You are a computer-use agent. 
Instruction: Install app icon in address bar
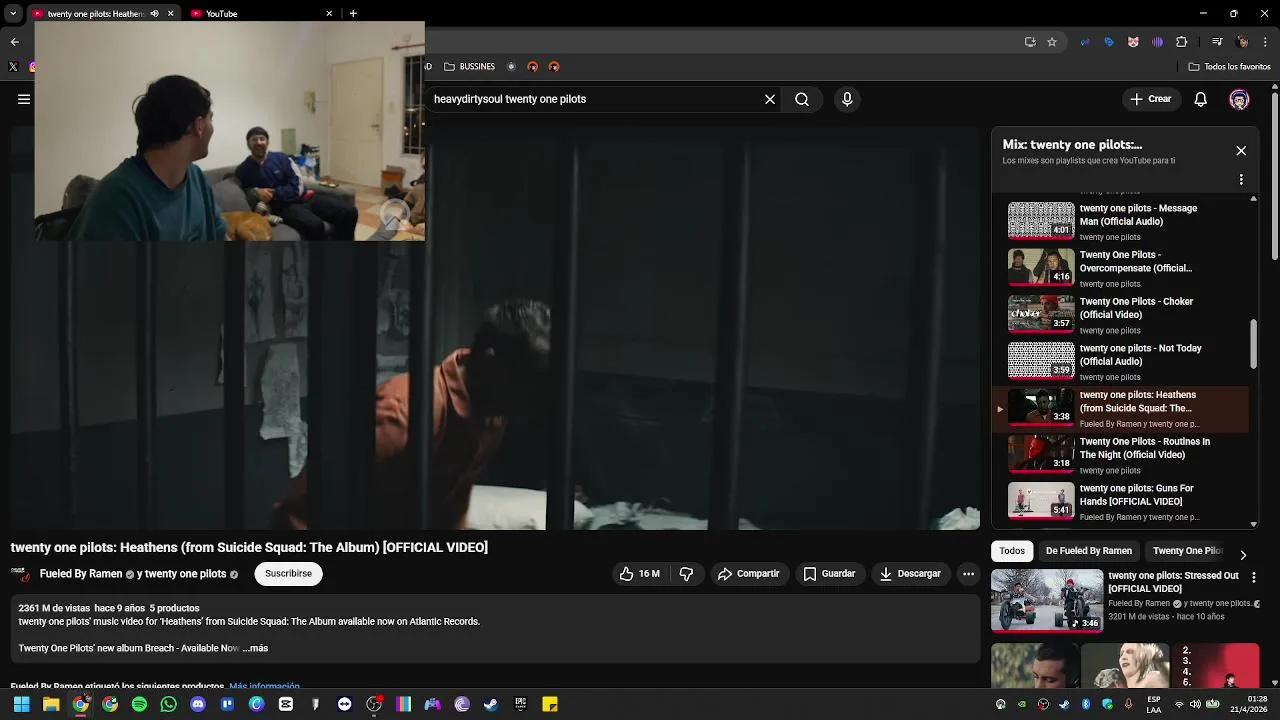(x=1030, y=42)
